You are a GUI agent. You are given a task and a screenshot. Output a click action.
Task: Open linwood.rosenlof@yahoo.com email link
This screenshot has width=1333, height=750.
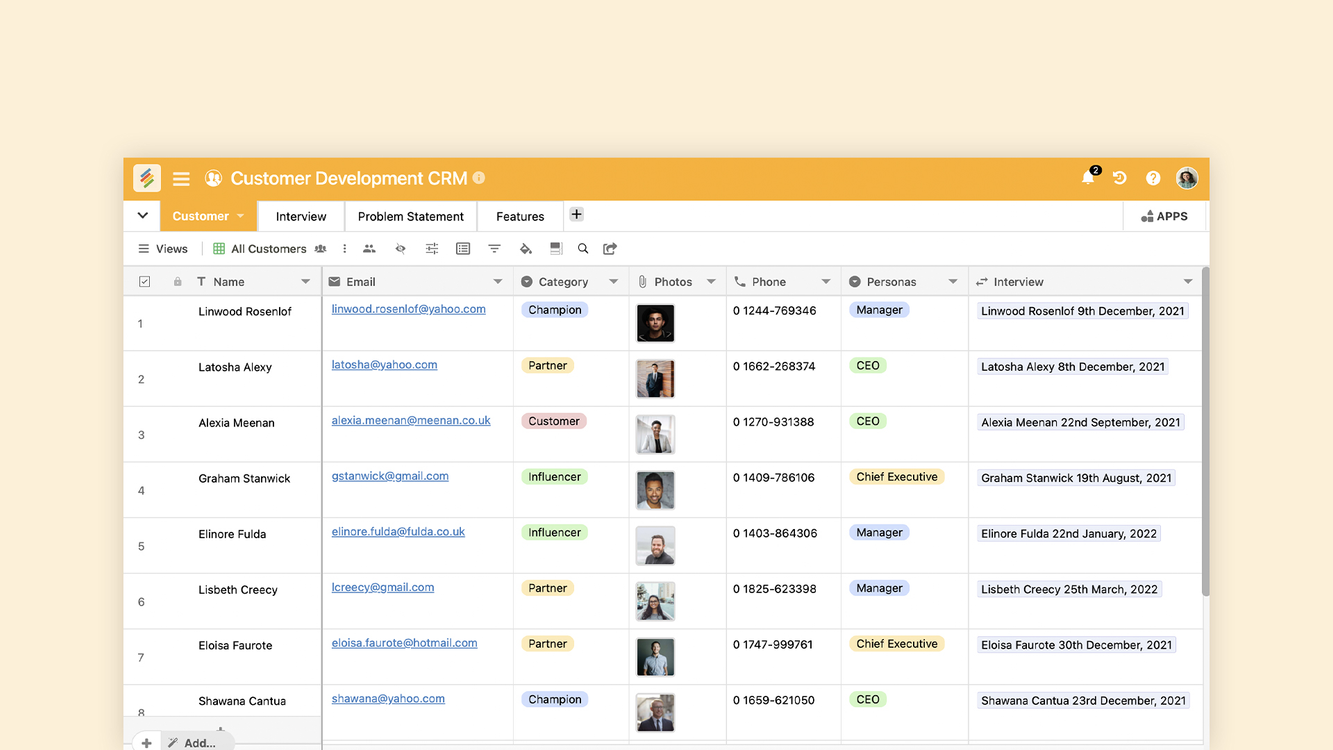[408, 309]
